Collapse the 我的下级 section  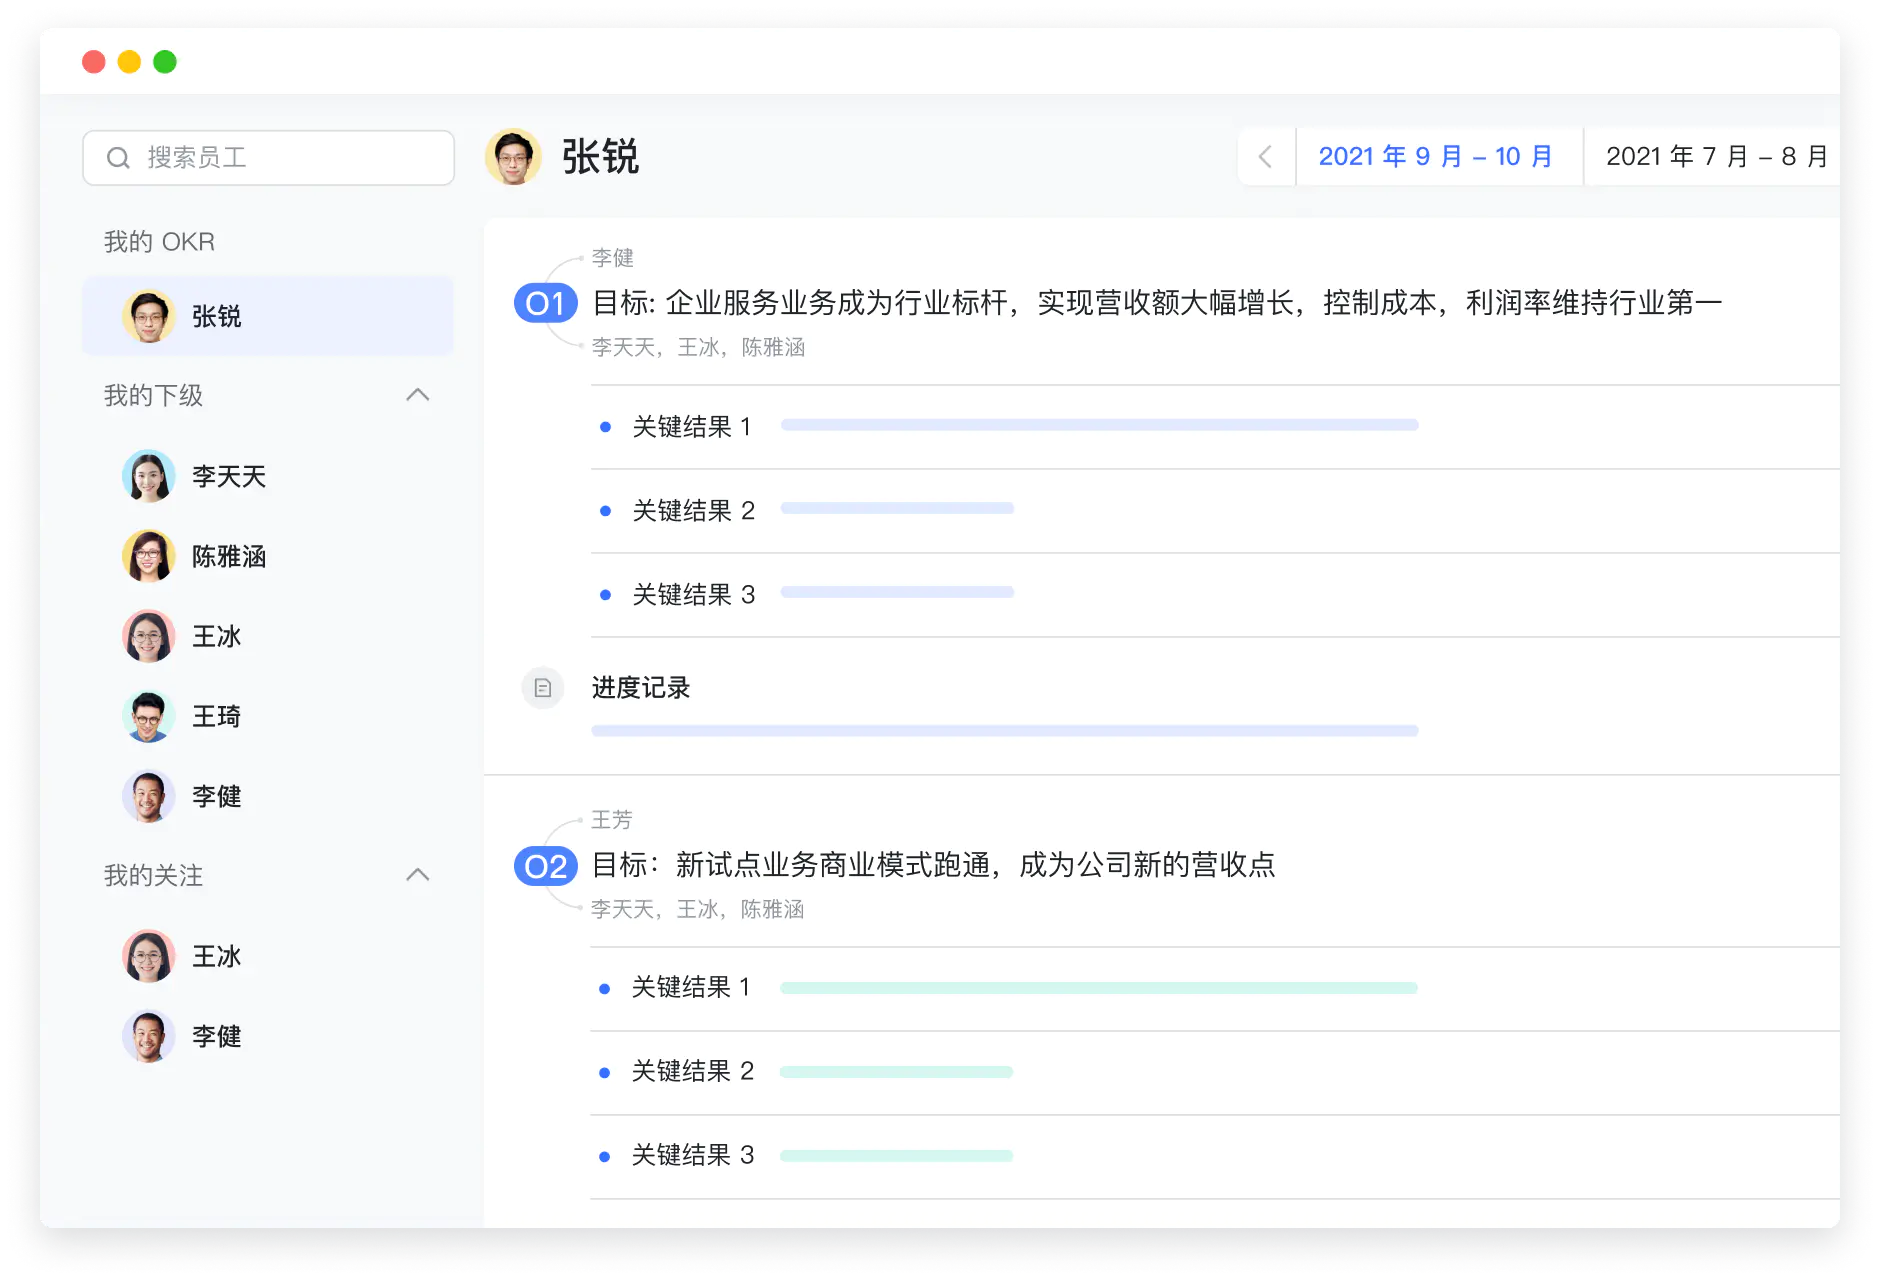(x=419, y=395)
